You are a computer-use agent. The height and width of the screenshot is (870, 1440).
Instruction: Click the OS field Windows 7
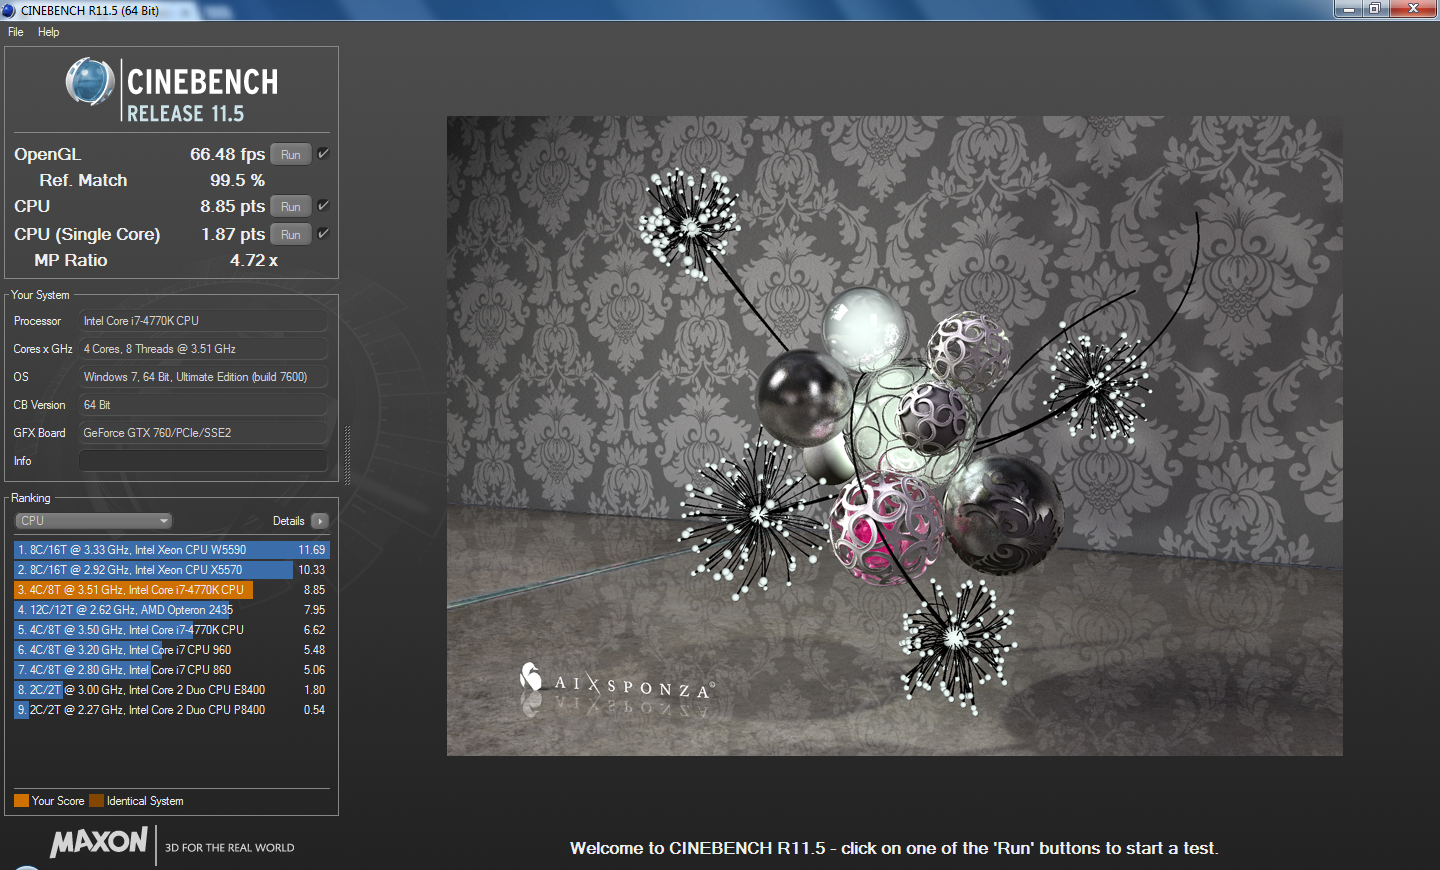[203, 377]
